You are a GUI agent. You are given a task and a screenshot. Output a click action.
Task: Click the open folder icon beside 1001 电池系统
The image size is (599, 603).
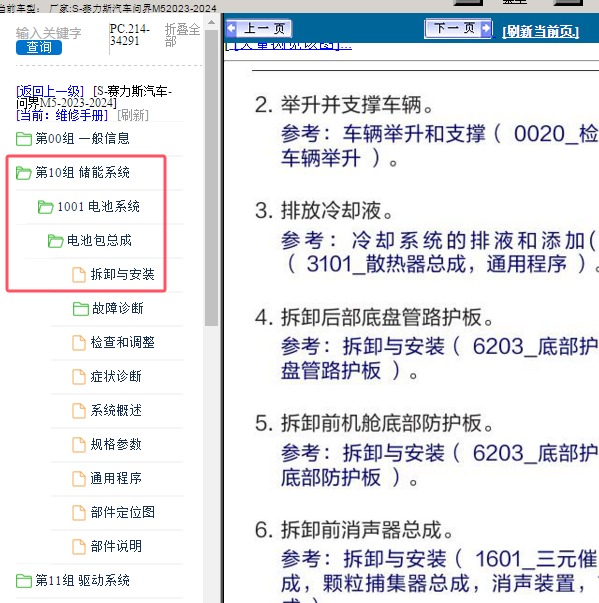[x=45, y=207]
